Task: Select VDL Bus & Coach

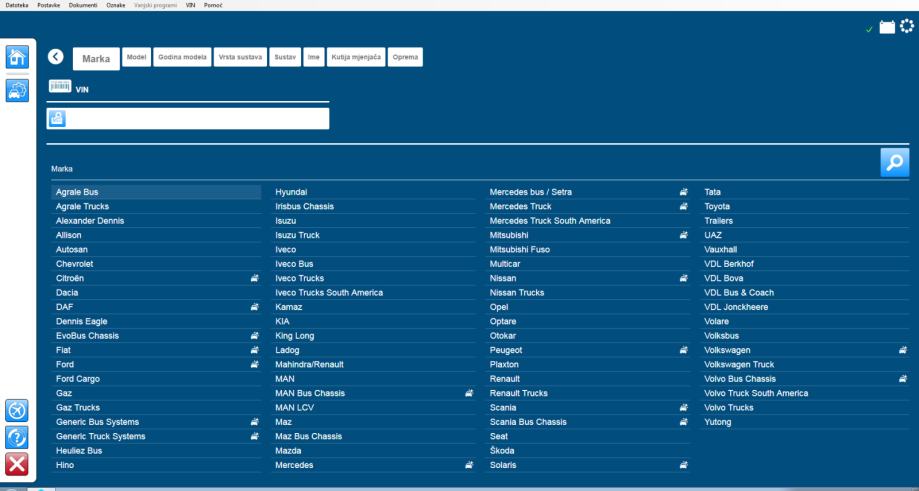Action: click(805, 292)
